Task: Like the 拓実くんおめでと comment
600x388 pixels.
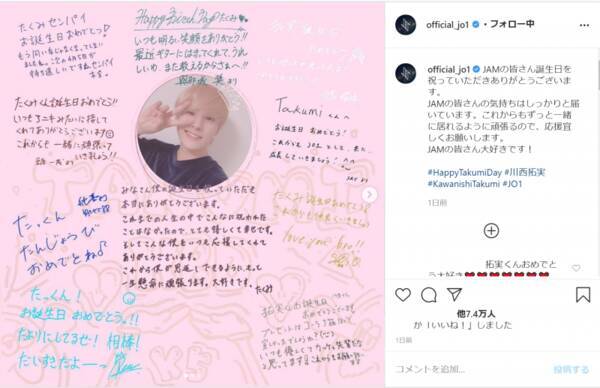Action: pos(576,268)
